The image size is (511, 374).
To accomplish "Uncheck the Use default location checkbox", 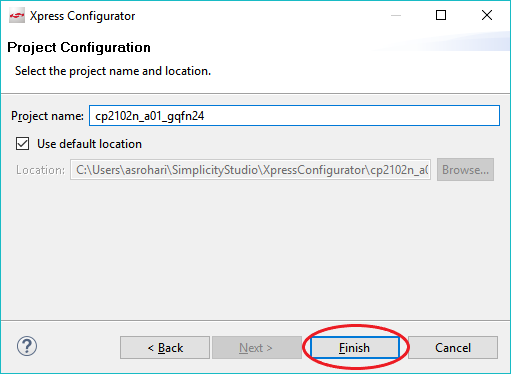I will [22, 144].
